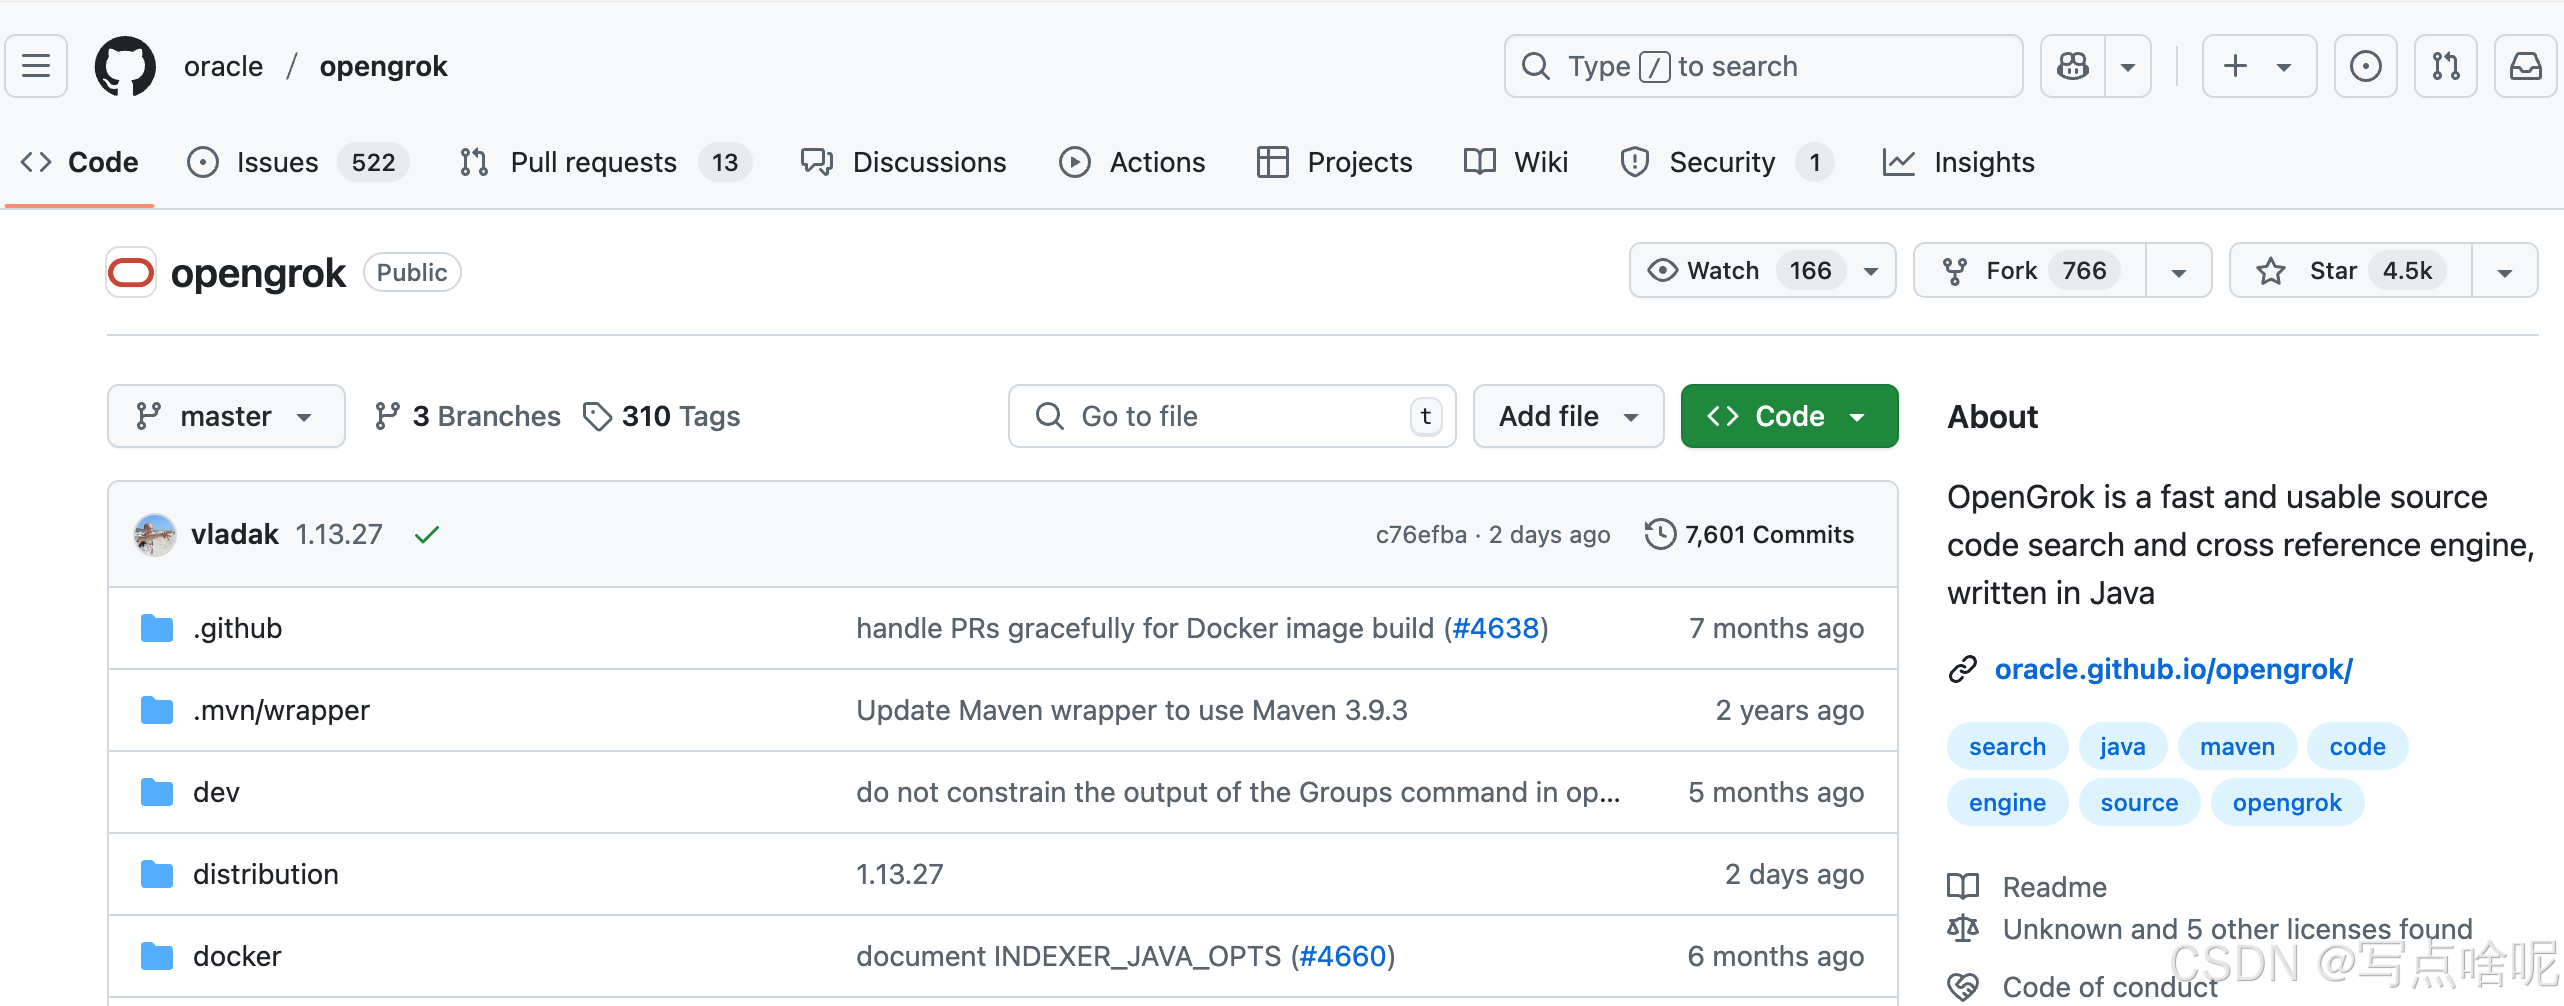Open 'Update Maven wrapper' commit message

click(1132, 710)
